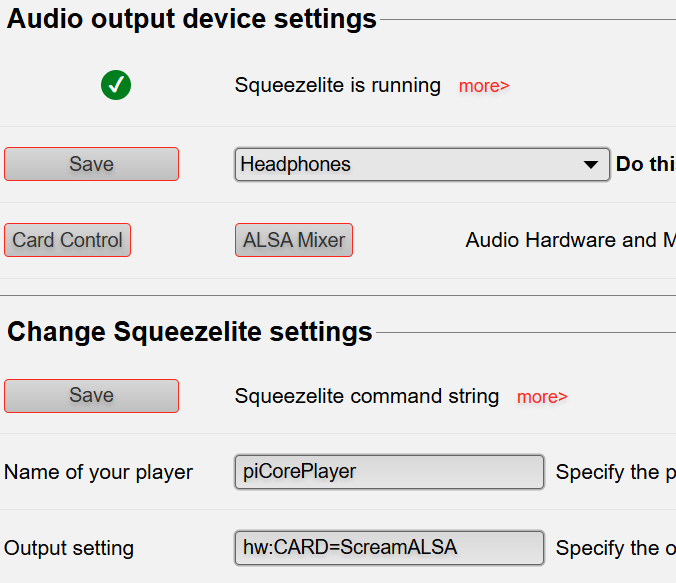
Task: Launch the ALSA Mixer
Action: [294, 240]
